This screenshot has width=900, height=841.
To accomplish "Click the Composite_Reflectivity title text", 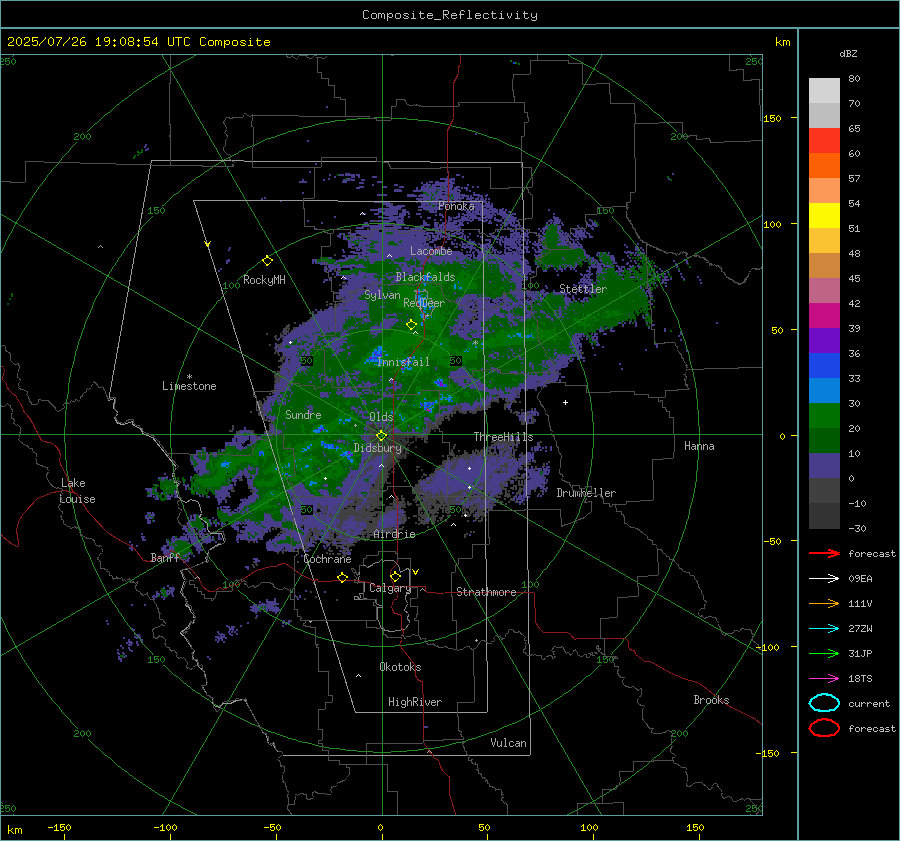I will coord(449,15).
